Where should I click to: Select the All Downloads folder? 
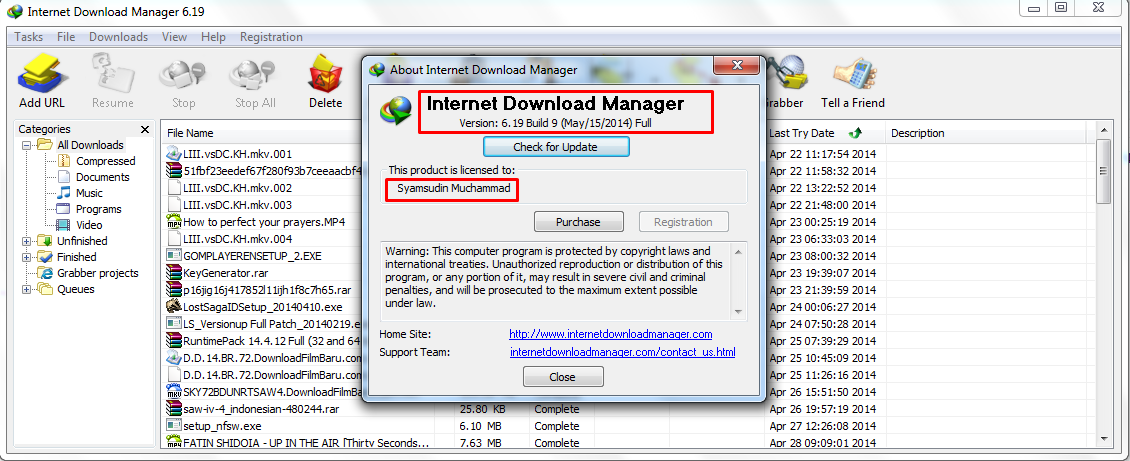[x=90, y=145]
